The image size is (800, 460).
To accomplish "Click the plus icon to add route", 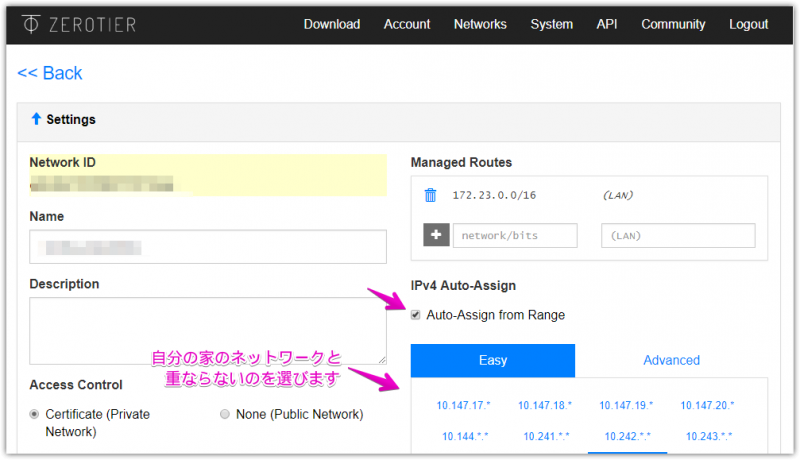I will pyautogui.click(x=436, y=236).
